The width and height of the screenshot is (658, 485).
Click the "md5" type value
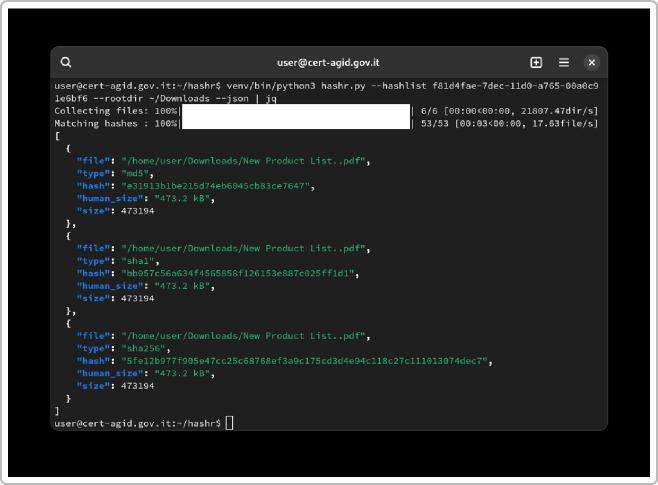tap(133, 173)
